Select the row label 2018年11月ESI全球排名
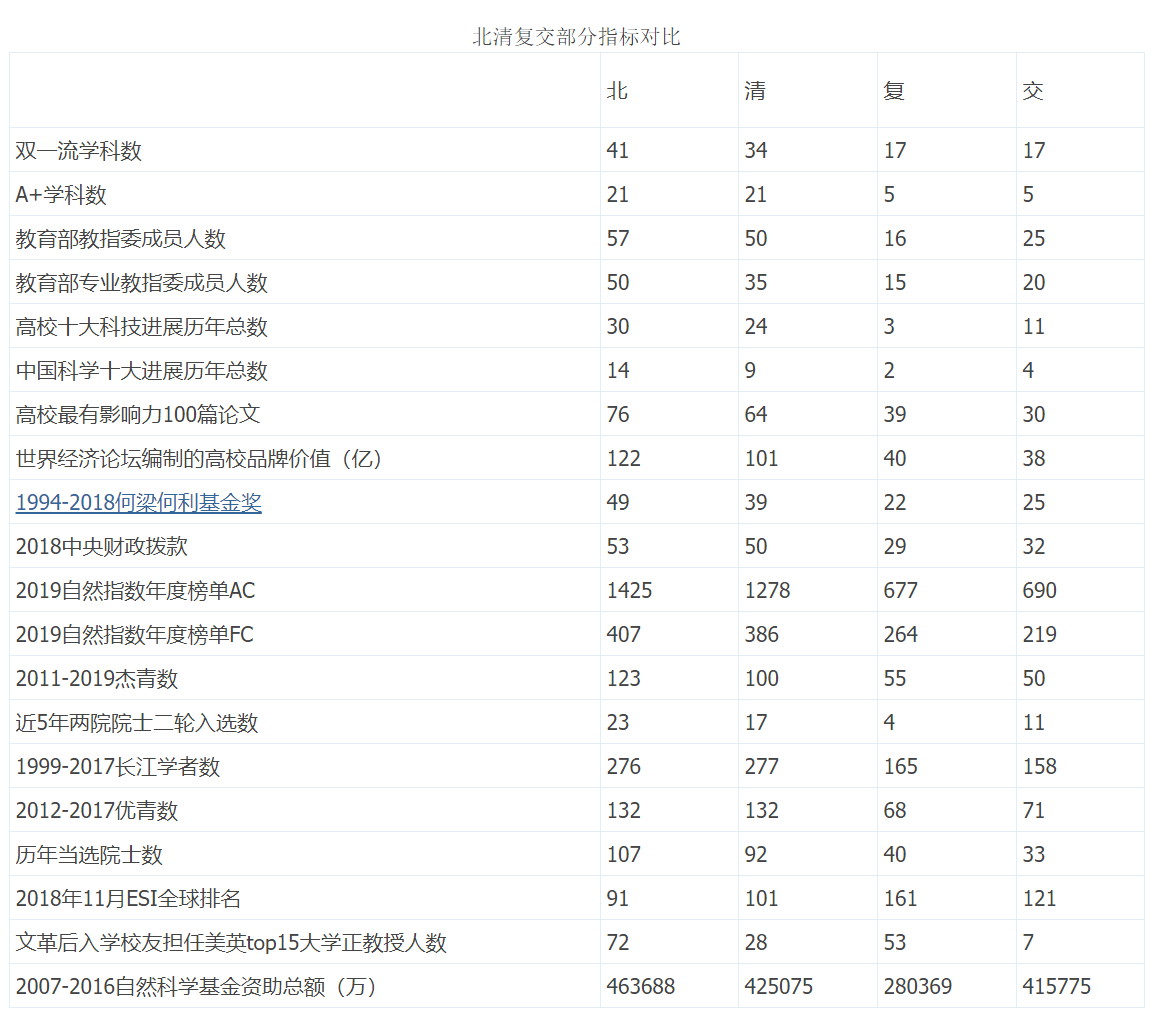Viewport: 1167px width, 1014px height. coord(128,899)
